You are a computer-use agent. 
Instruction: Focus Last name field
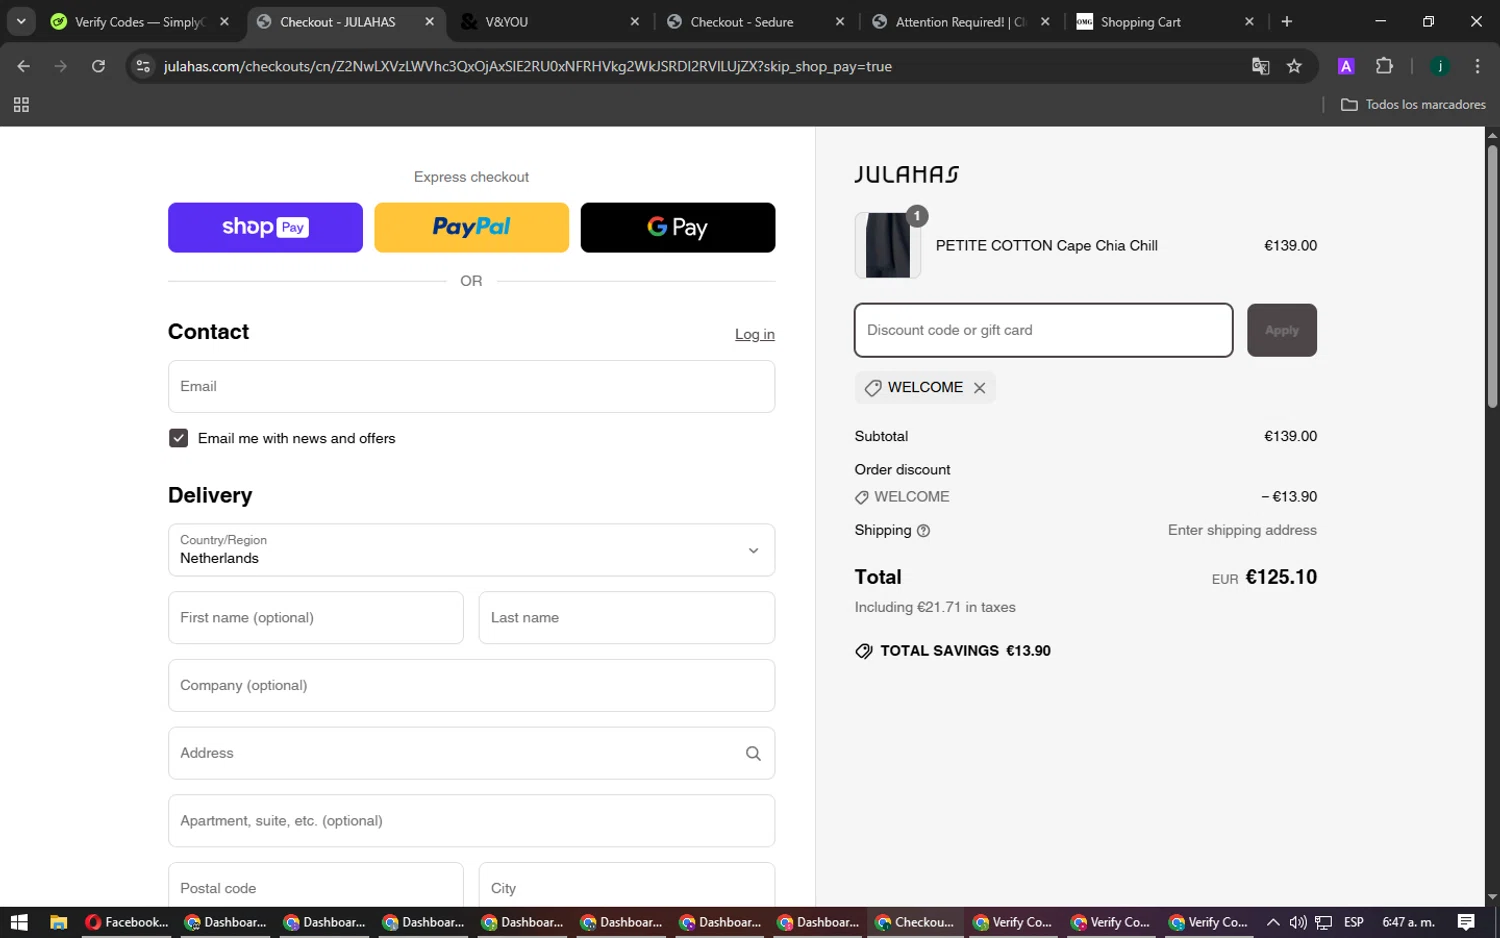(627, 617)
